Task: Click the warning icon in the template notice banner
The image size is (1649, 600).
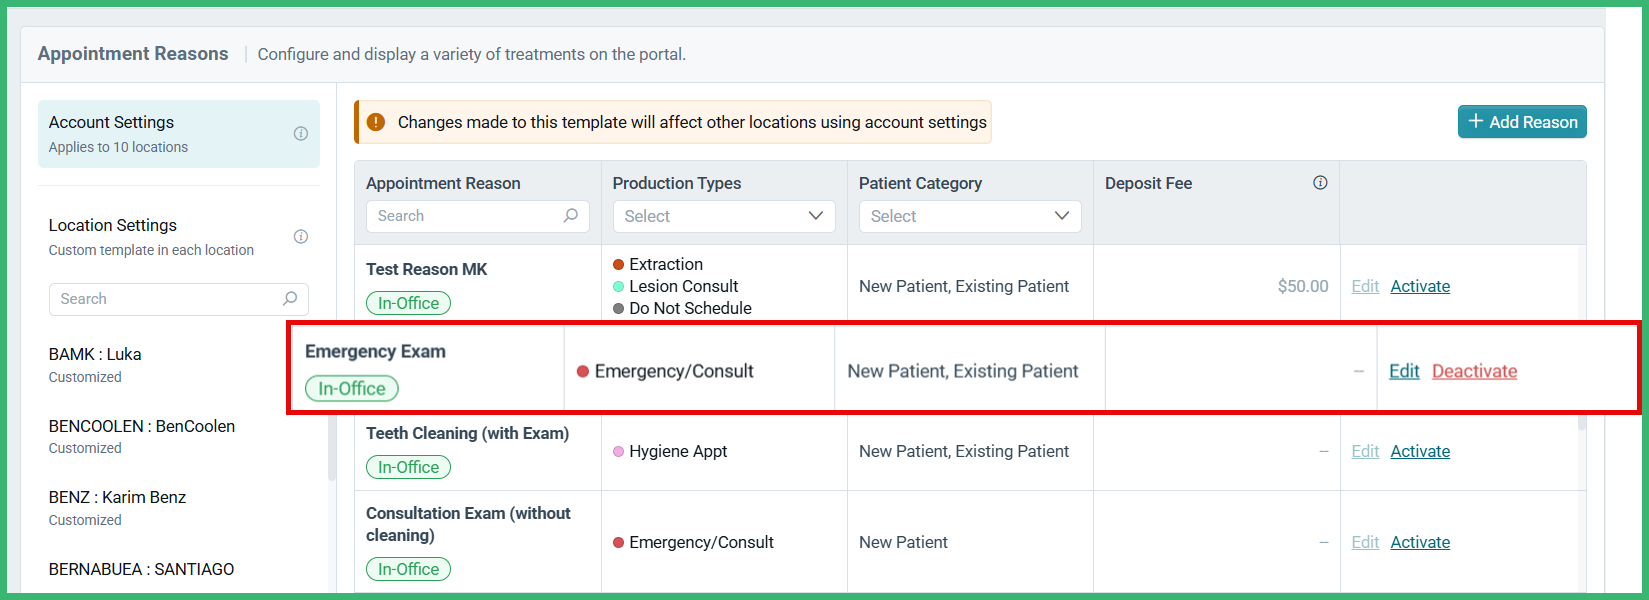Action: (374, 121)
